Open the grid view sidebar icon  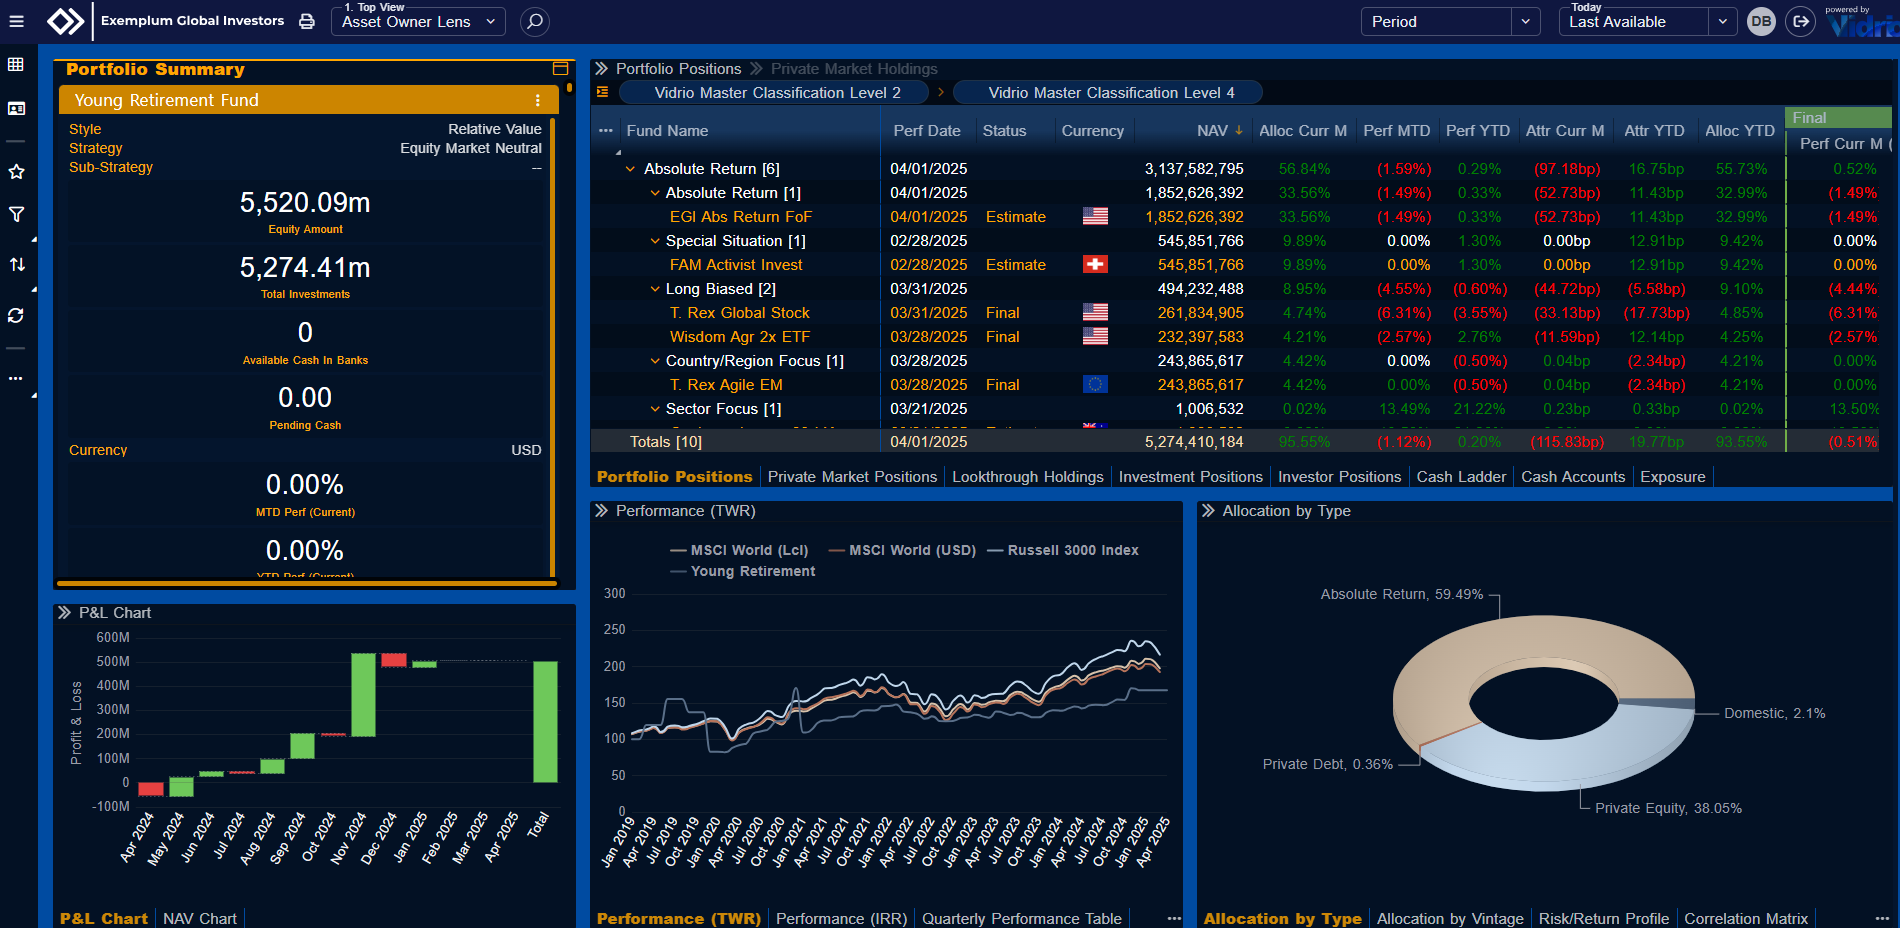pos(16,64)
